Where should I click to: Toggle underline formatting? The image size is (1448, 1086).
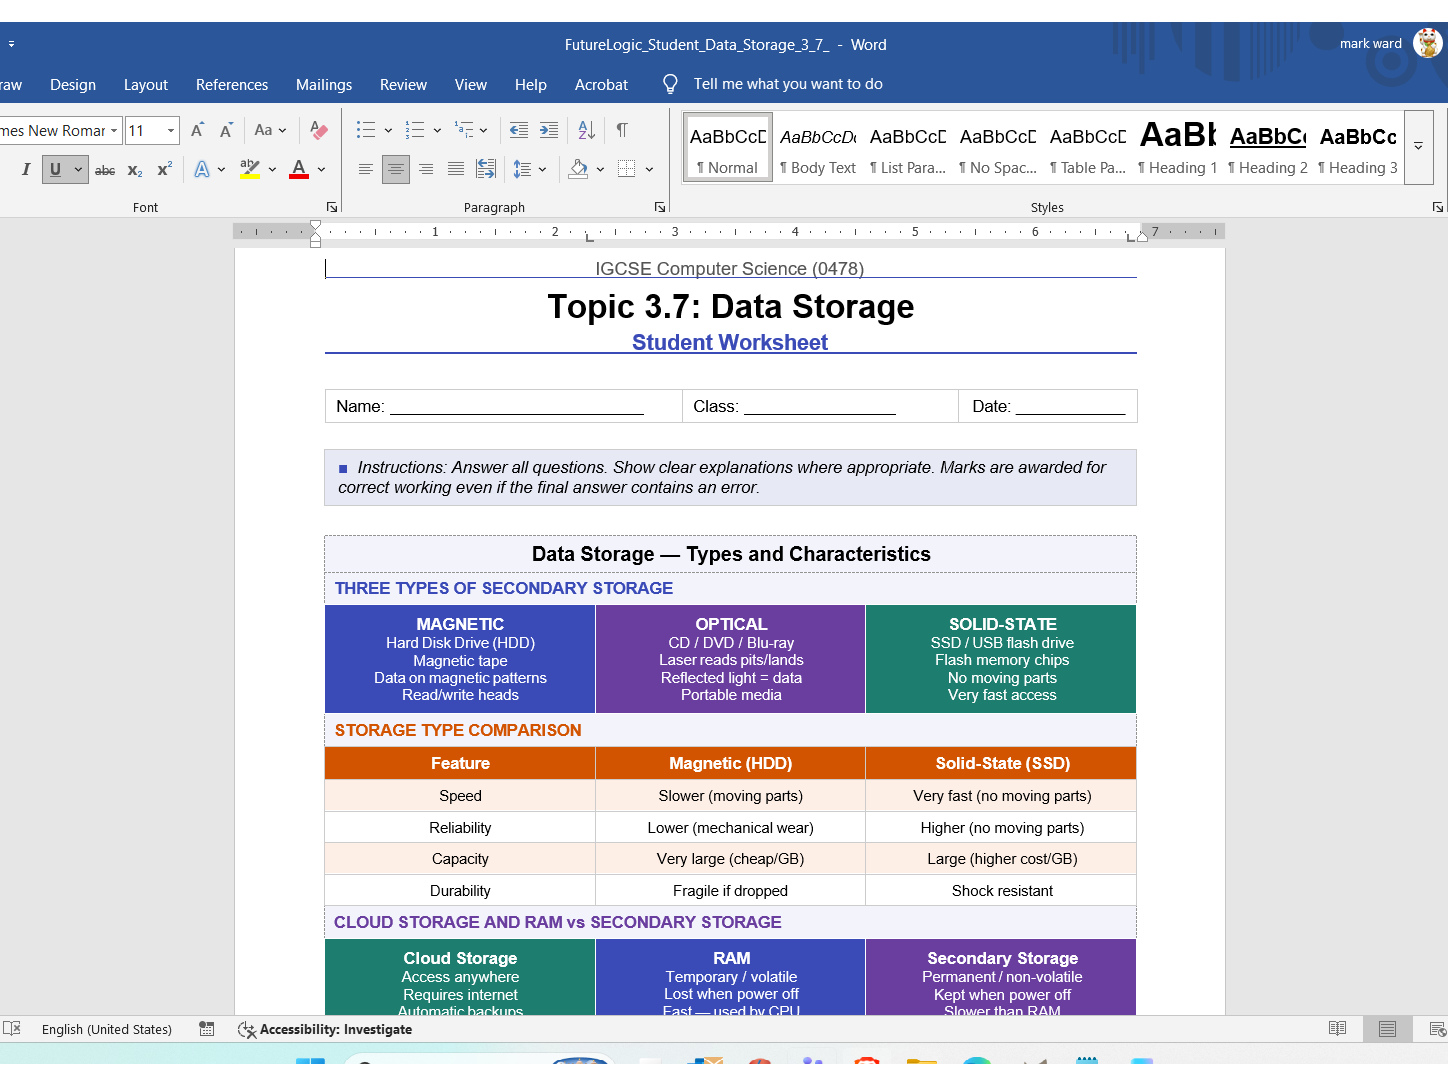(x=56, y=170)
